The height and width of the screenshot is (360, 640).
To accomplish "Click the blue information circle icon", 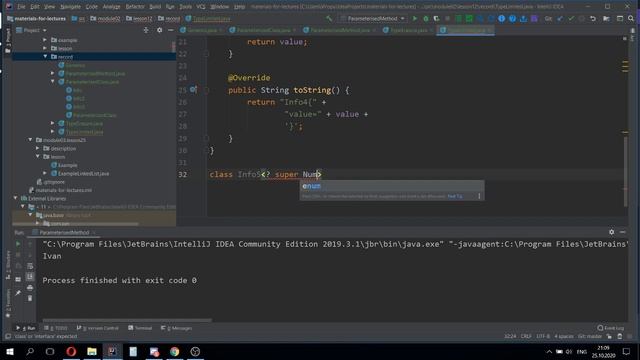I will [x=502, y=18].
